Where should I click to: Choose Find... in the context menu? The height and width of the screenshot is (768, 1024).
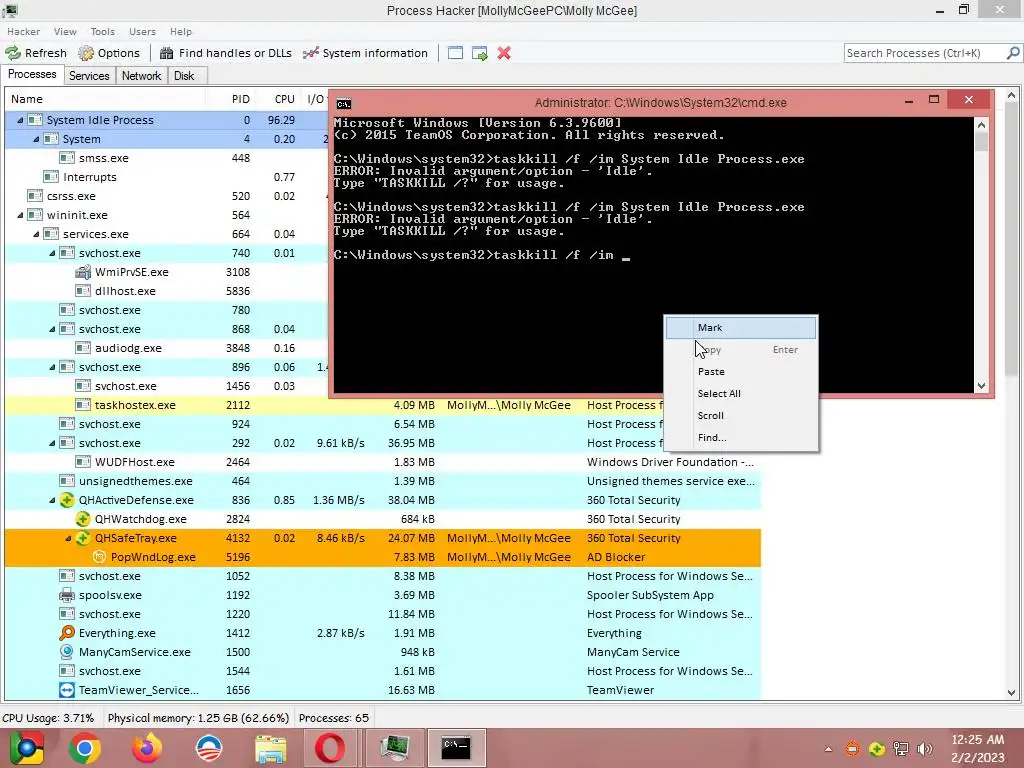(741, 438)
